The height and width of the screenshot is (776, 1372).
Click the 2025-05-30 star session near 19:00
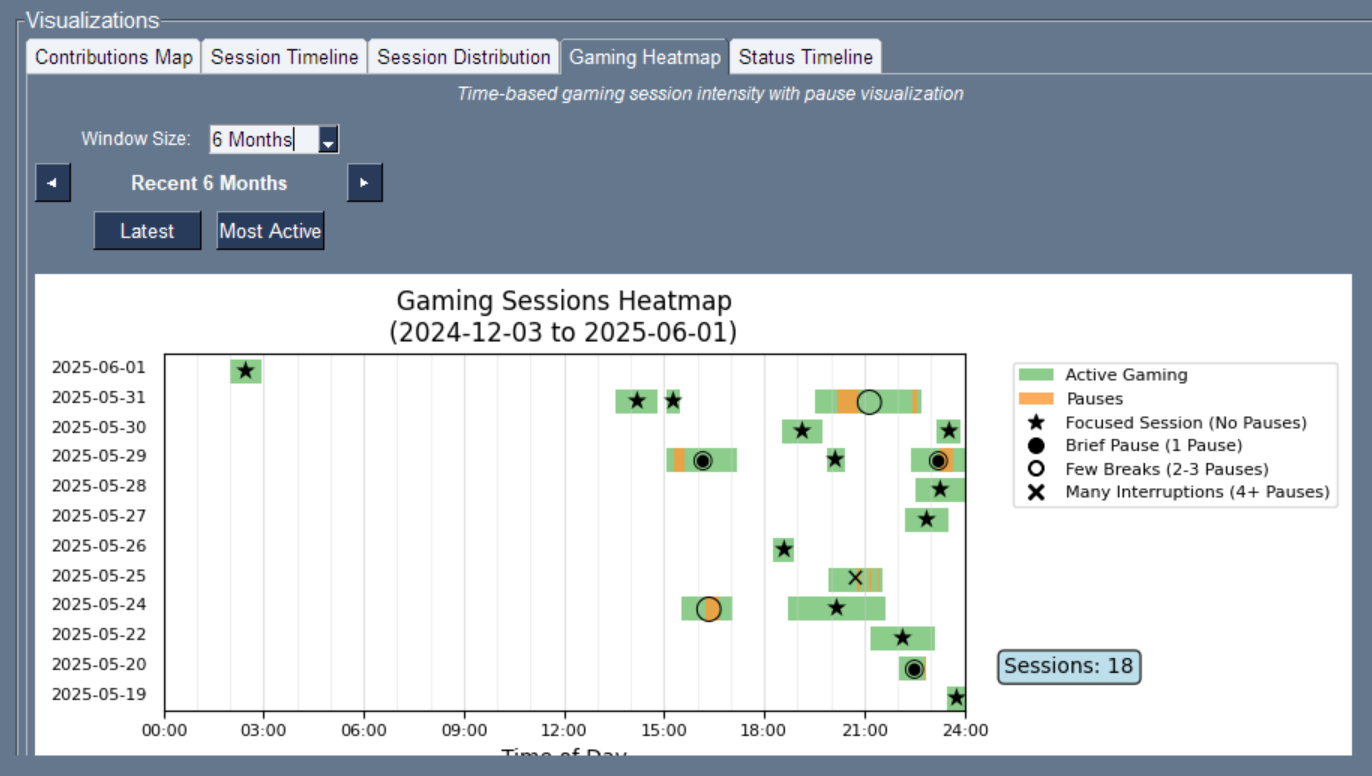[802, 431]
